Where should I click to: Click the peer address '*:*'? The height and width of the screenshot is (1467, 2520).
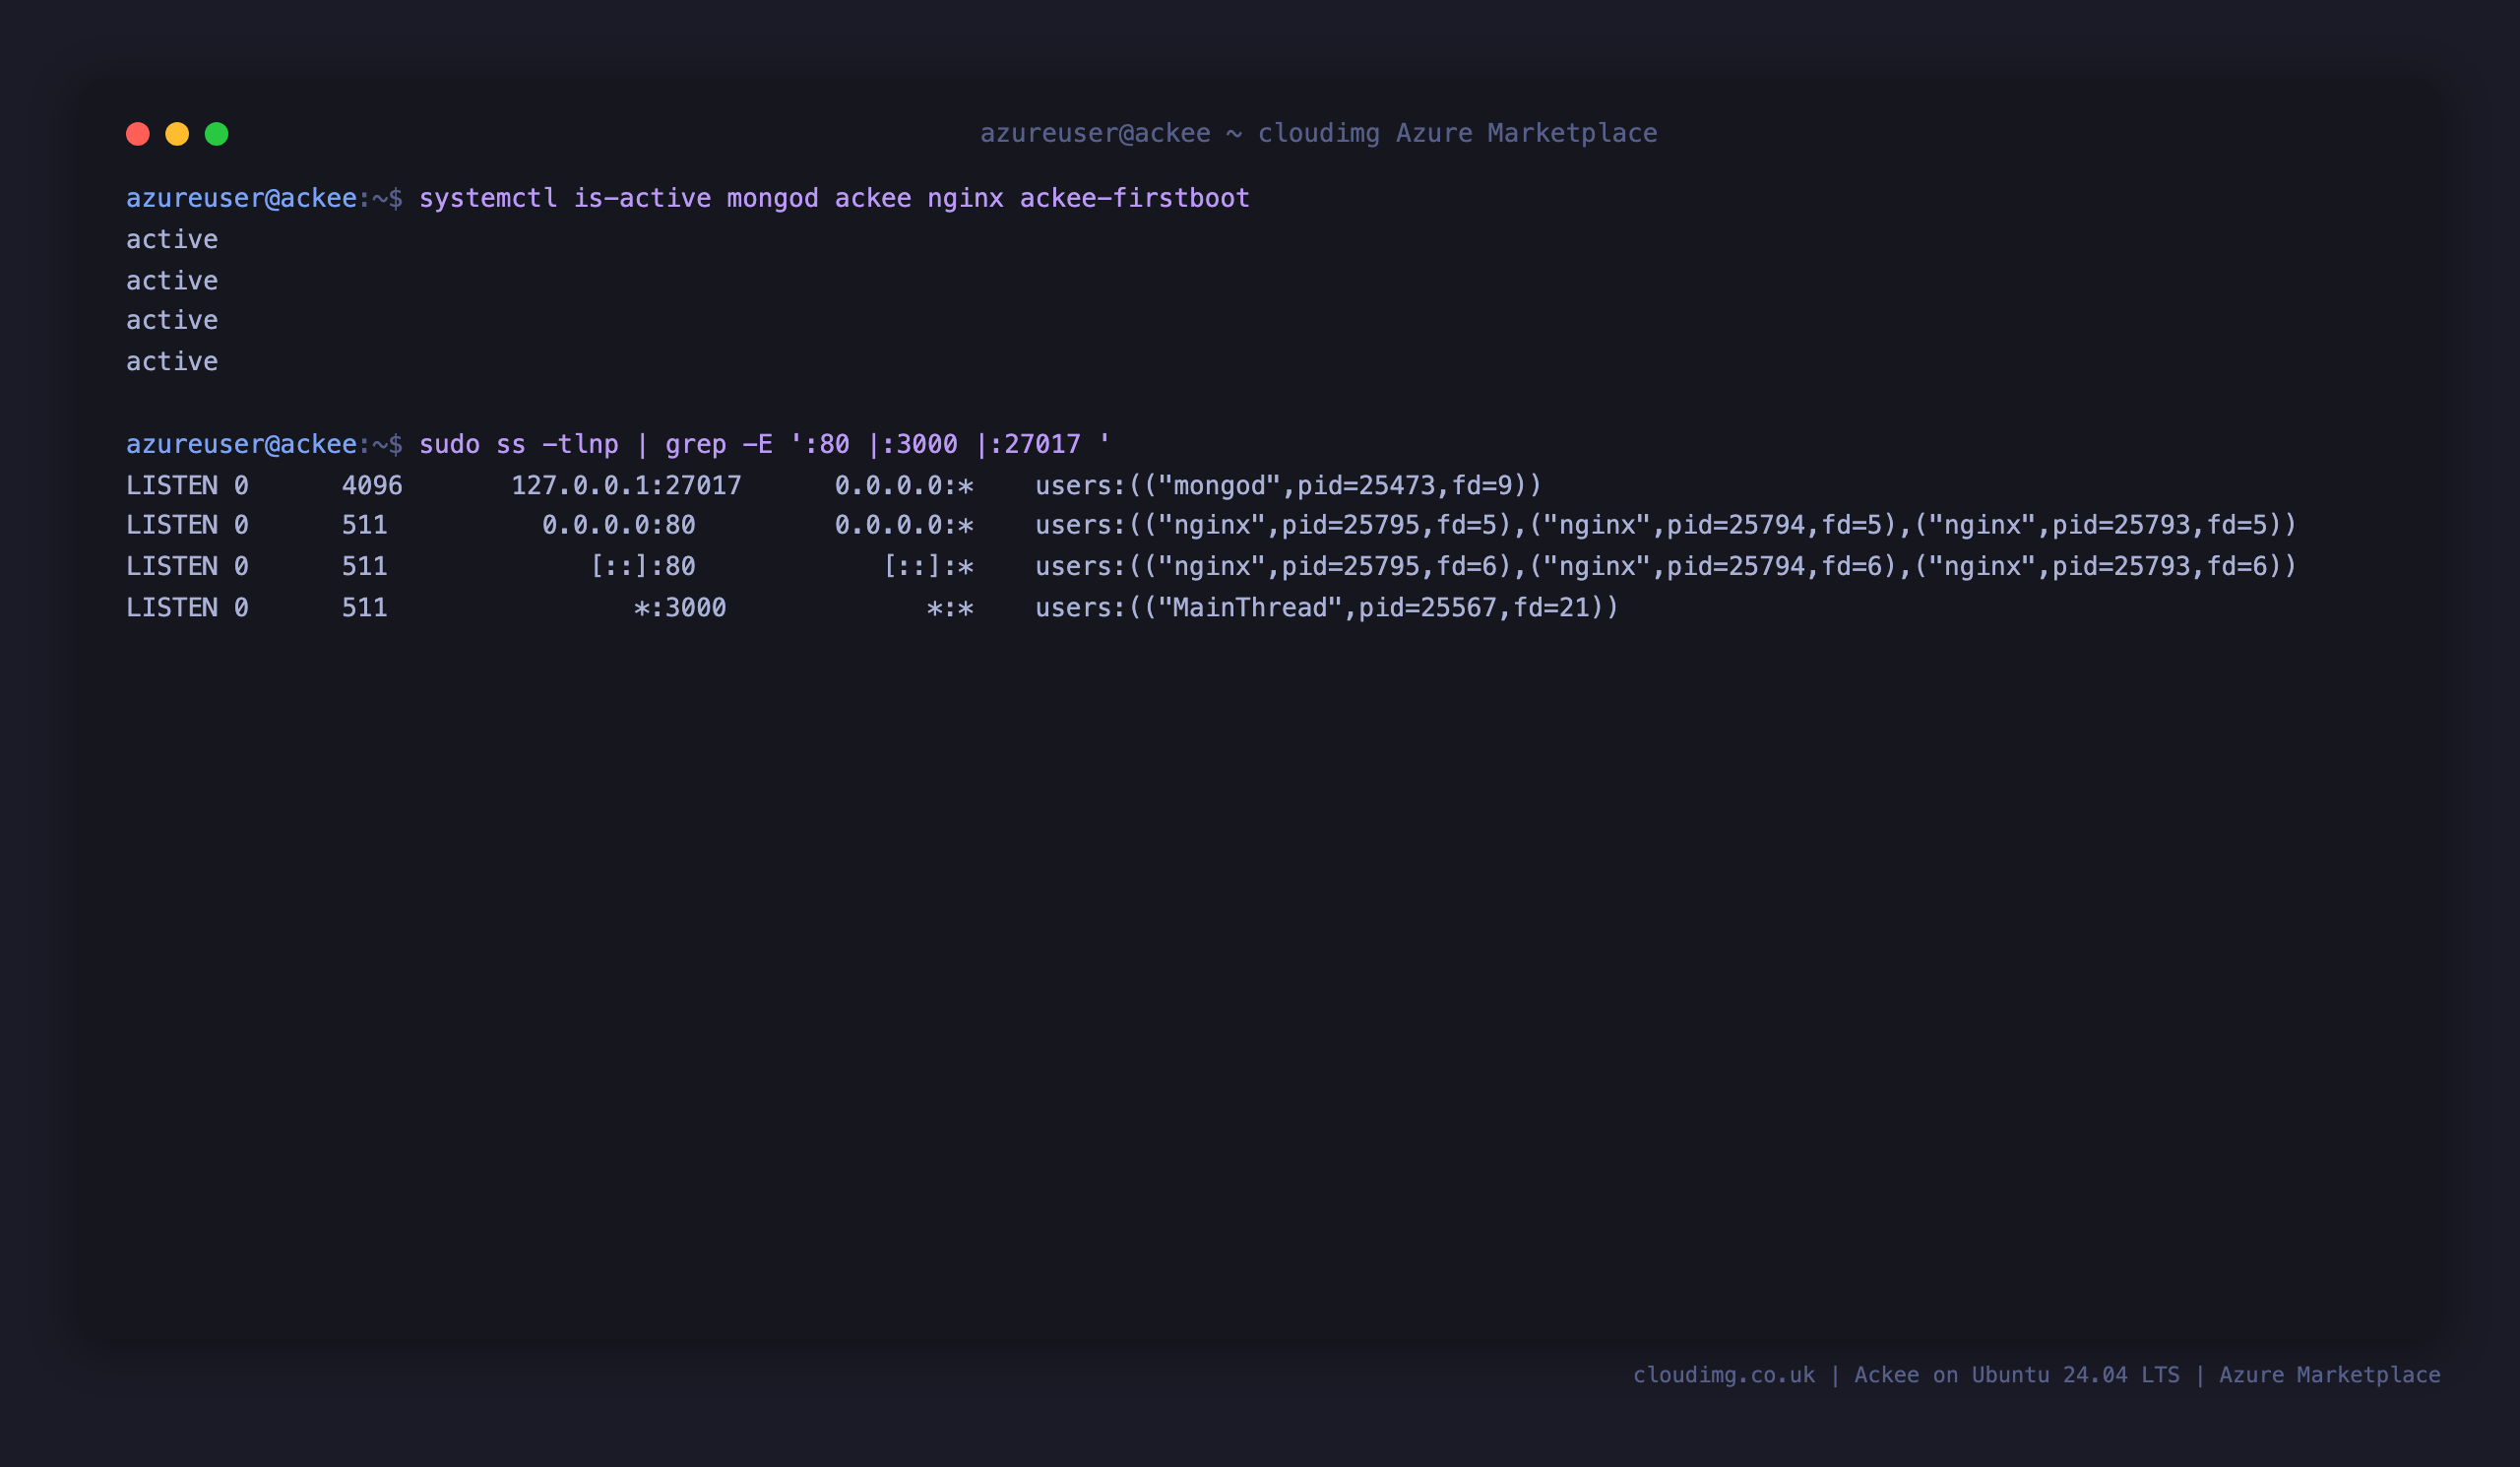950,607
